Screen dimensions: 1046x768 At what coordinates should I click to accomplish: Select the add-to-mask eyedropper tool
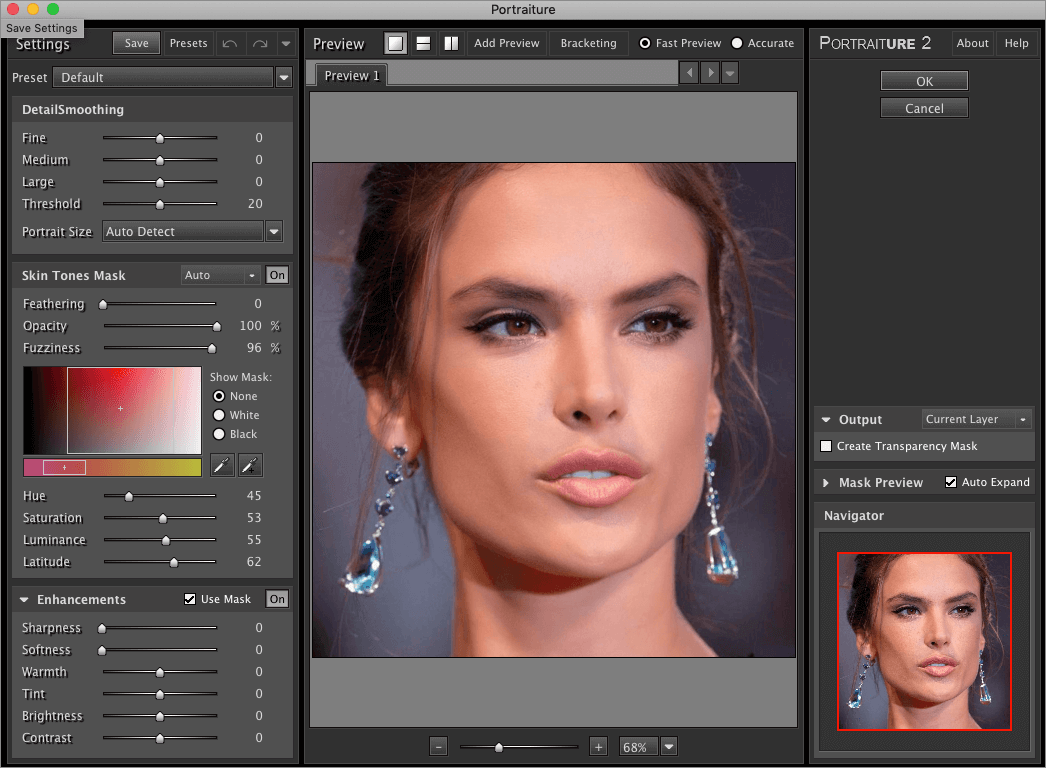pyautogui.click(x=250, y=465)
